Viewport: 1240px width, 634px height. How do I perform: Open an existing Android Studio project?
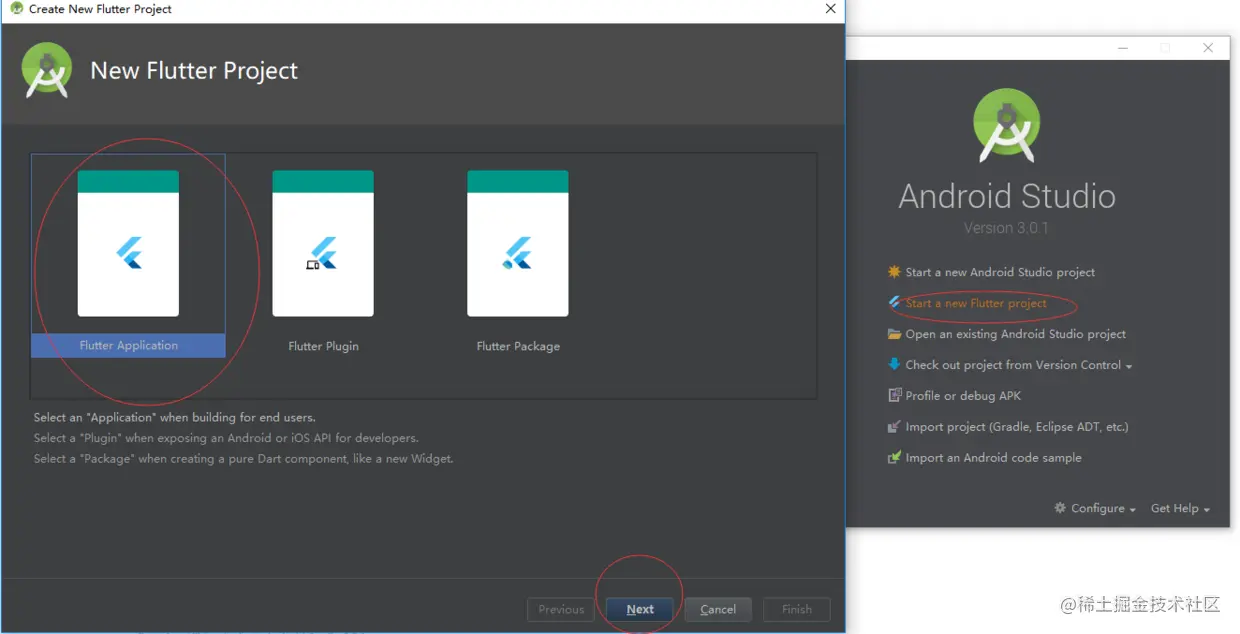click(x=1016, y=334)
